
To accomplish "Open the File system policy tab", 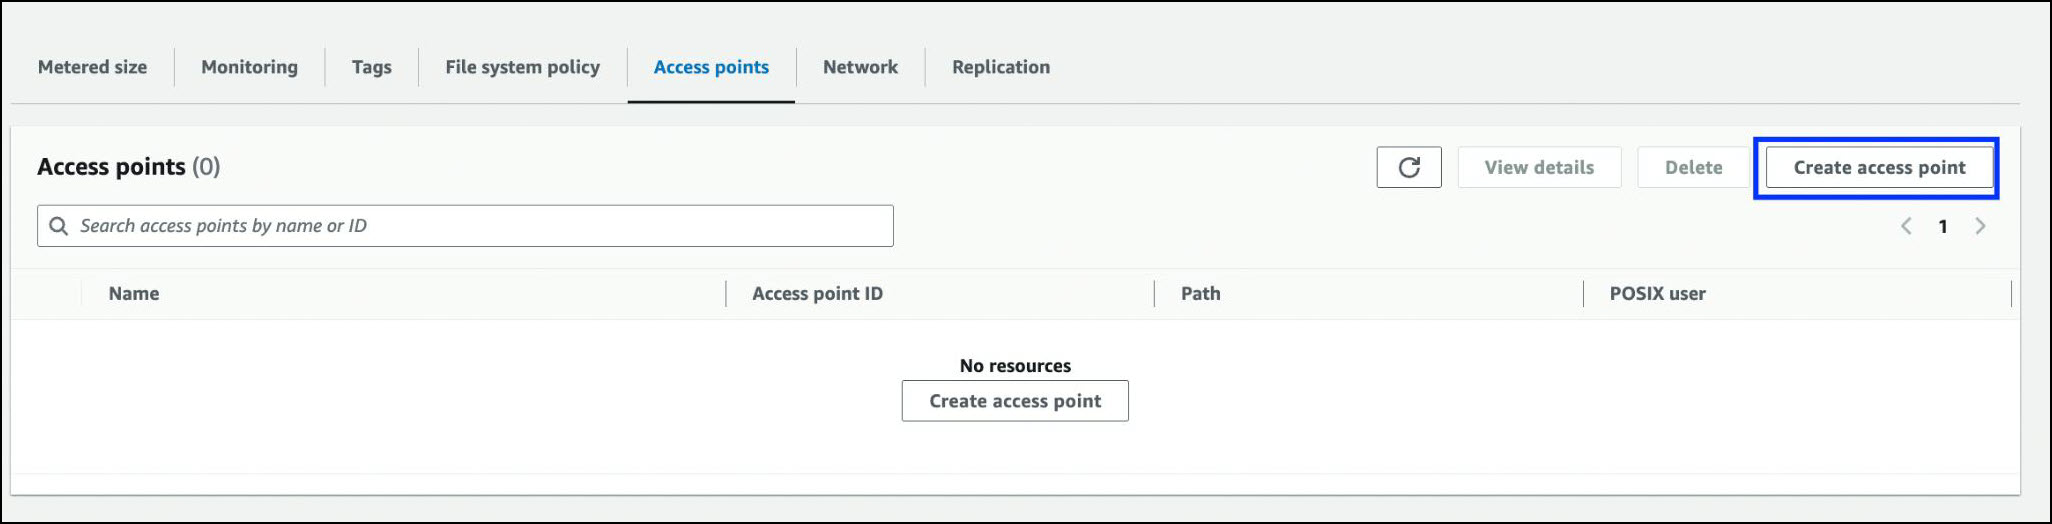I will click(x=522, y=67).
